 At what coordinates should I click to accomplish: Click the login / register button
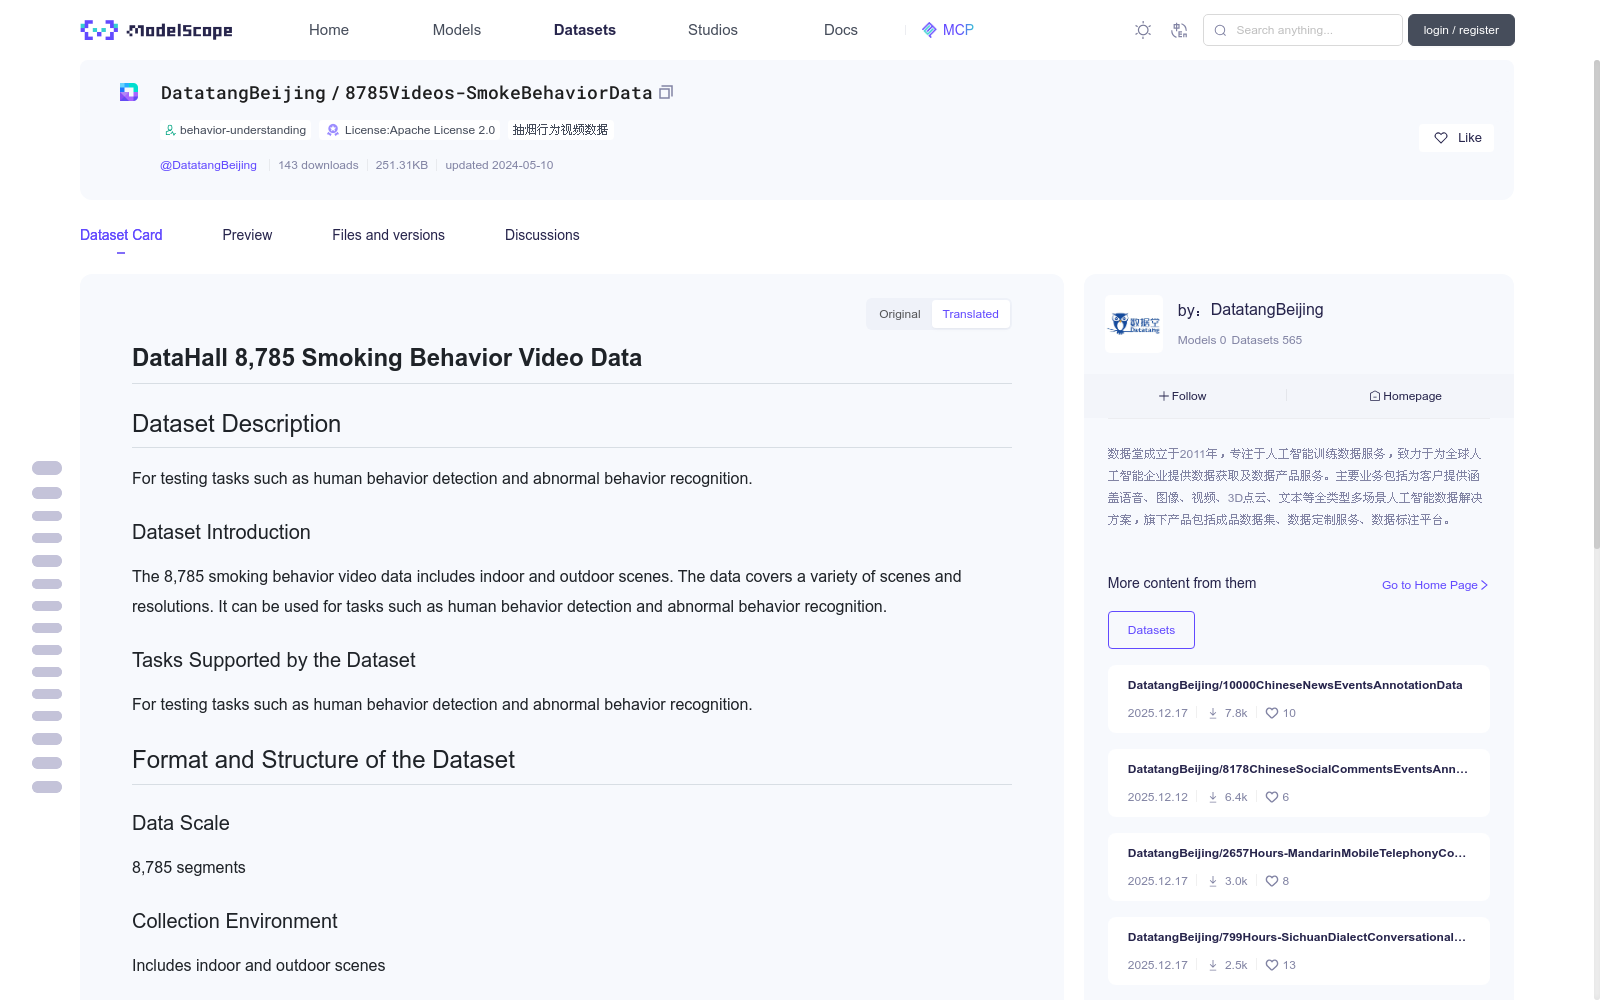click(x=1461, y=30)
